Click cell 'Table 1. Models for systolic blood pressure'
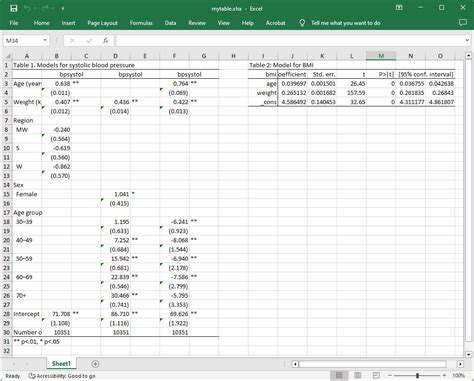Image resolution: width=474 pixels, height=381 pixels. tap(74, 65)
